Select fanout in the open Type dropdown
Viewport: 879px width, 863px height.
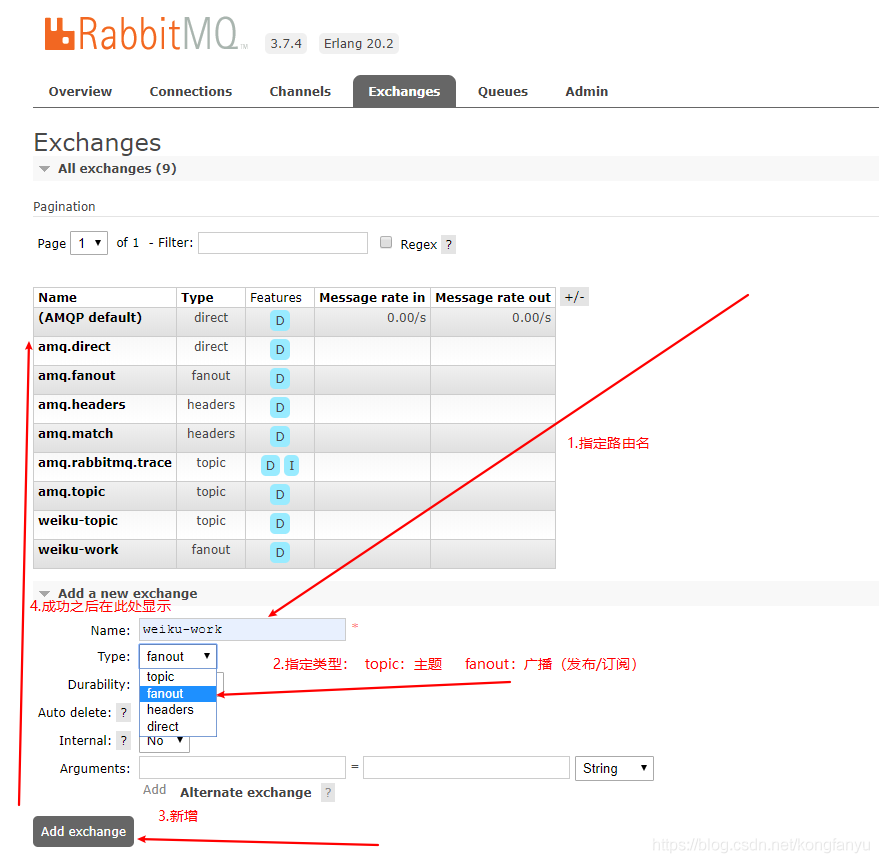[167, 693]
